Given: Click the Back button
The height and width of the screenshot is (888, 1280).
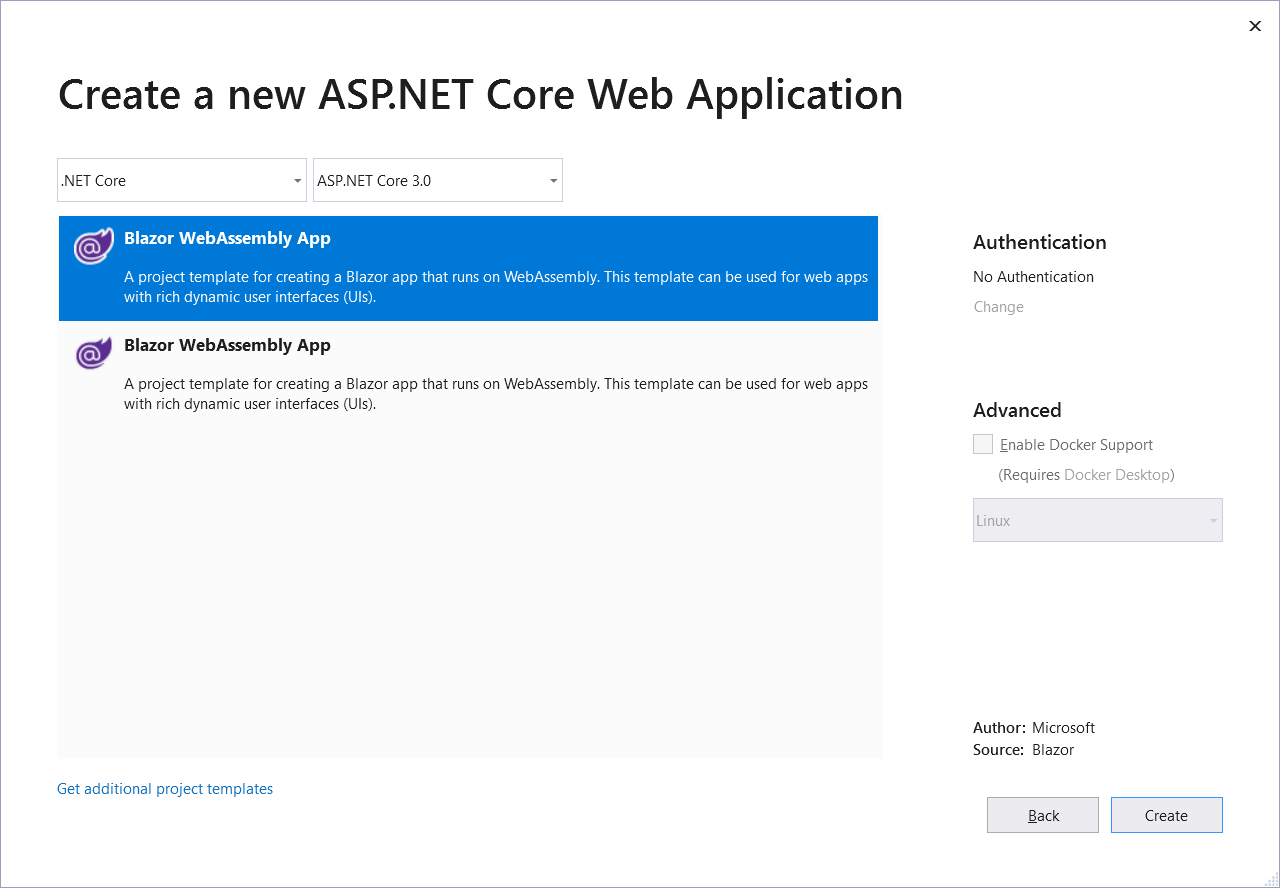Looking at the screenshot, I should [1042, 815].
